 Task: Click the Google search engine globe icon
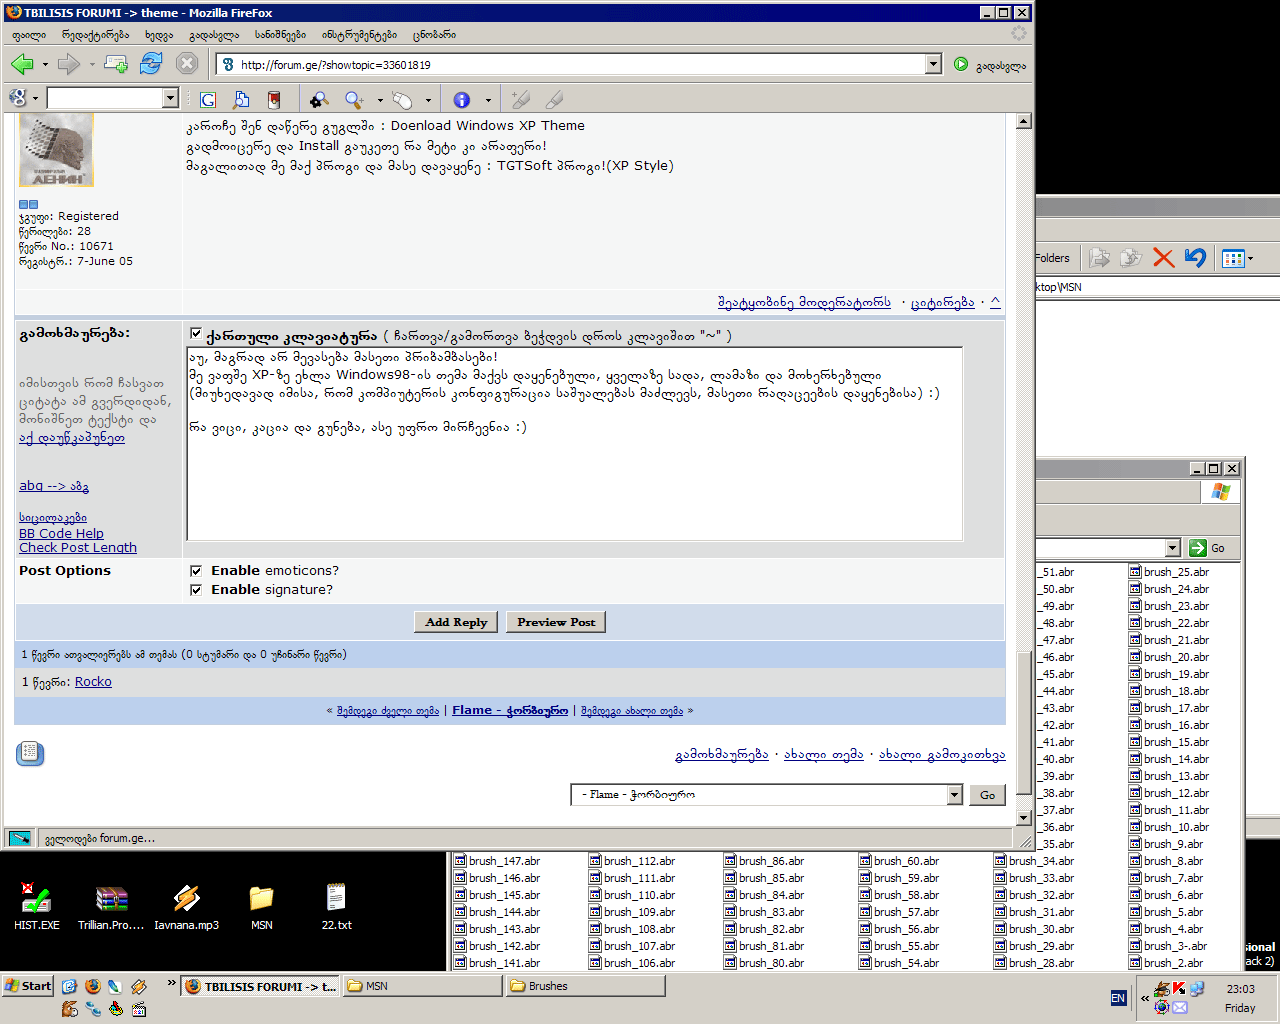[17, 98]
